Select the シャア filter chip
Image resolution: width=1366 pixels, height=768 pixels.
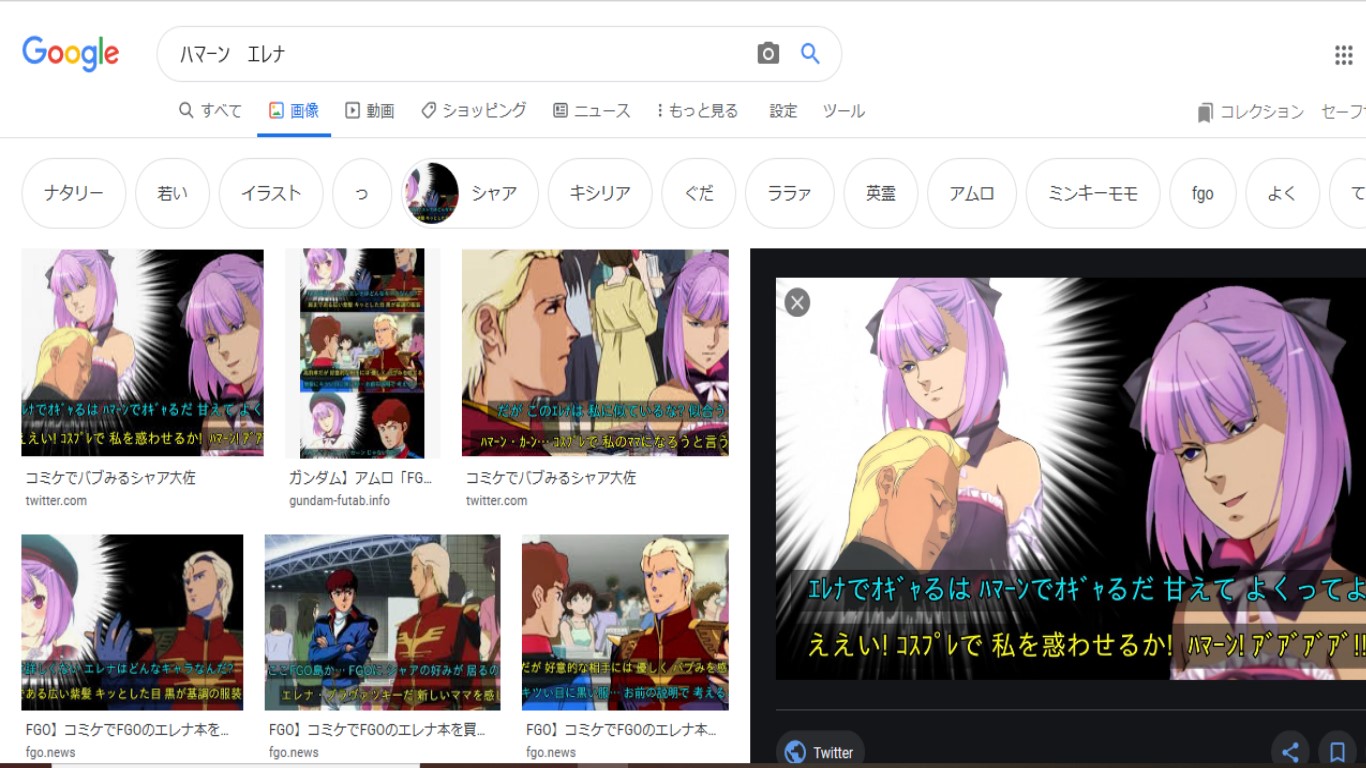click(x=470, y=193)
